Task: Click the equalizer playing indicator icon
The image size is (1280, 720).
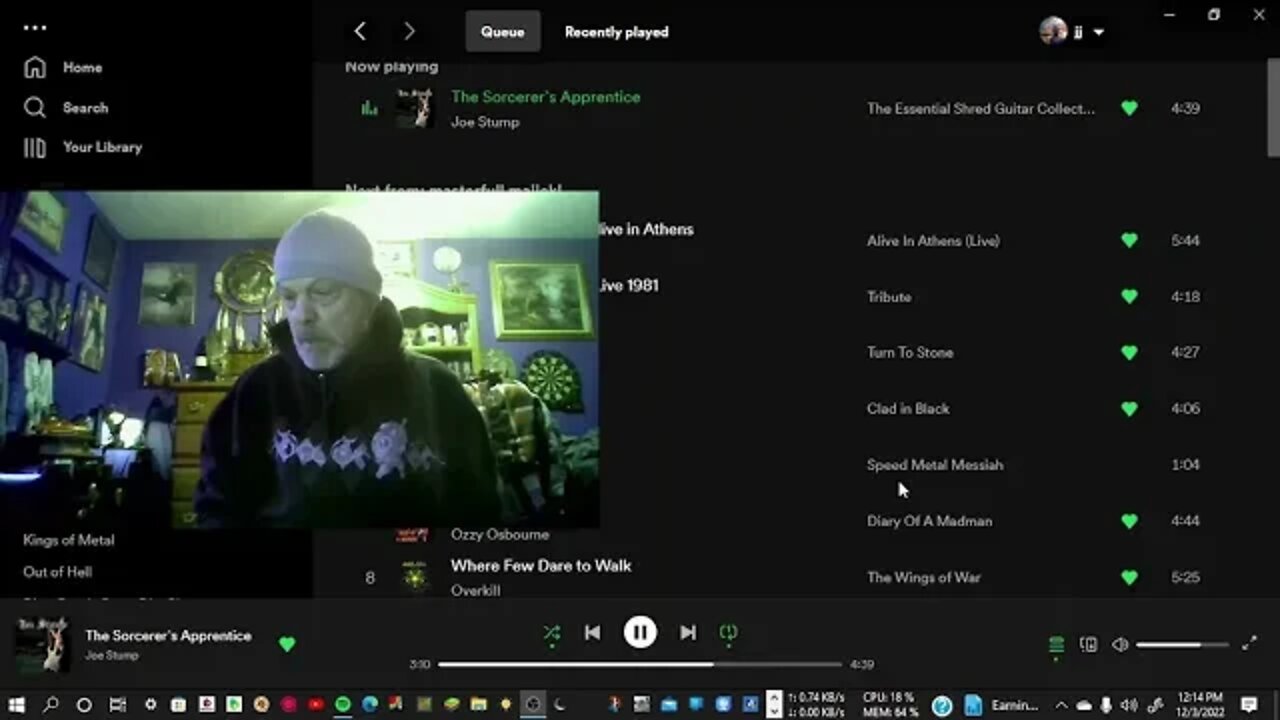Action: tap(370, 108)
